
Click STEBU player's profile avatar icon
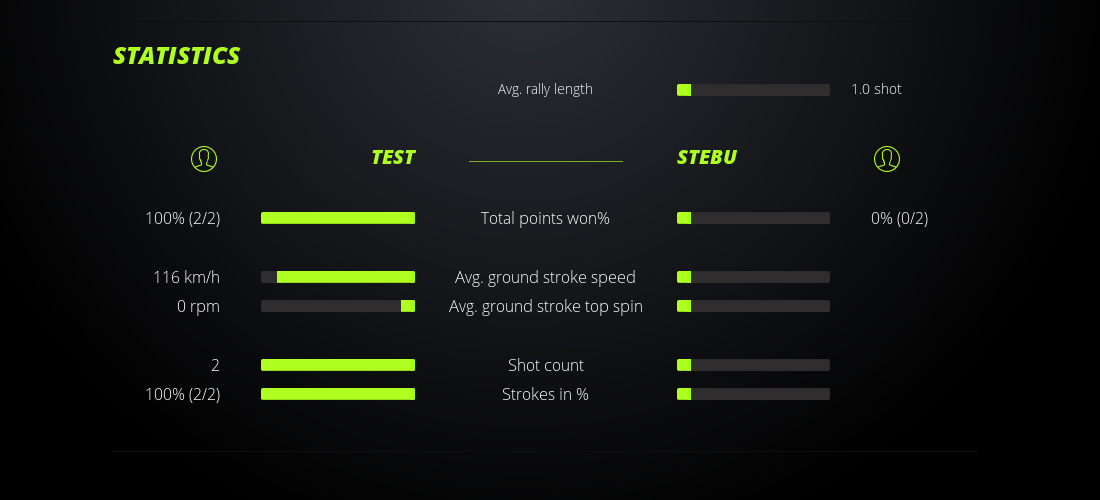click(886, 158)
